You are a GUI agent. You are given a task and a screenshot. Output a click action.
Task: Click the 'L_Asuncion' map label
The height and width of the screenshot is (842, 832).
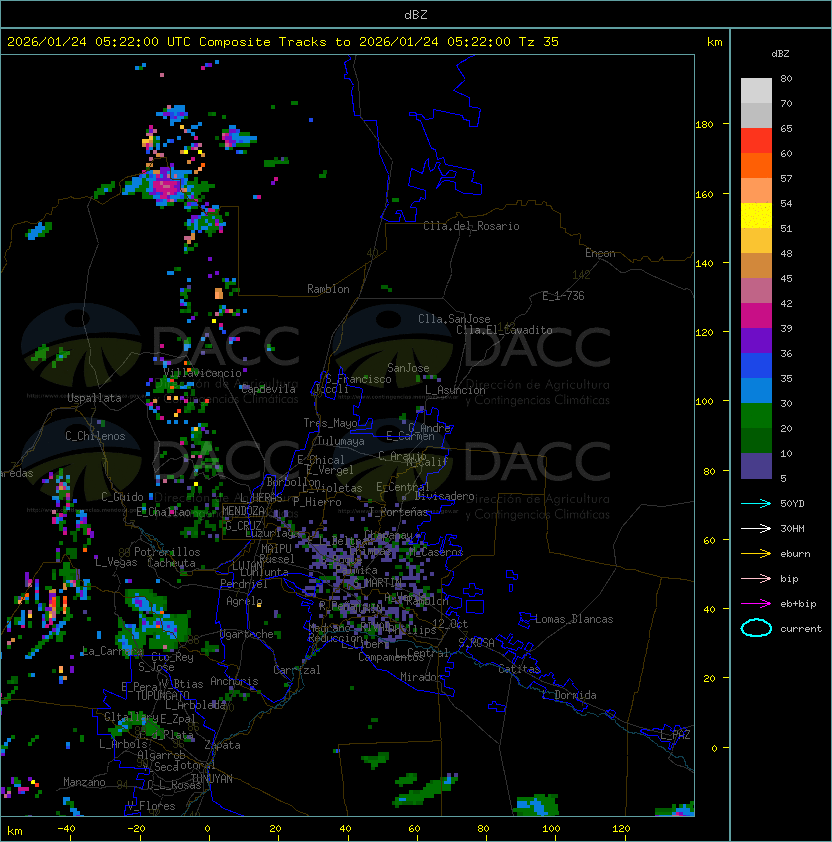(455, 390)
